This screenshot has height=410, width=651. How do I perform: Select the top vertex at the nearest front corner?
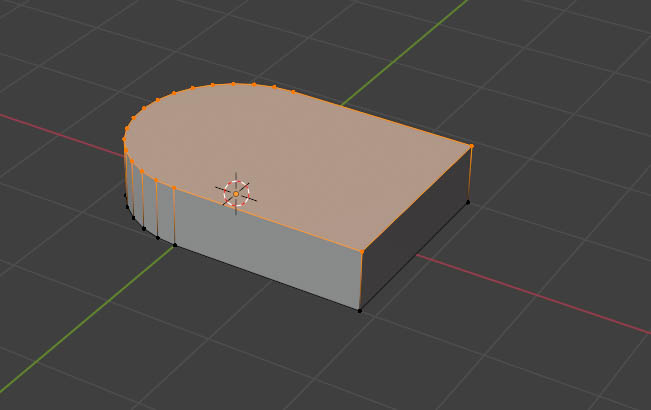coord(361,250)
